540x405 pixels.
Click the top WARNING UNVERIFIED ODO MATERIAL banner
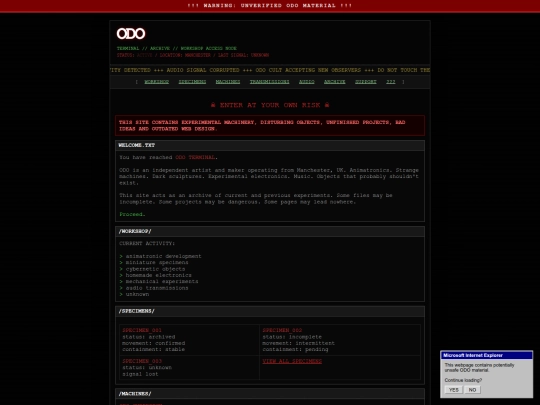(270, 6)
